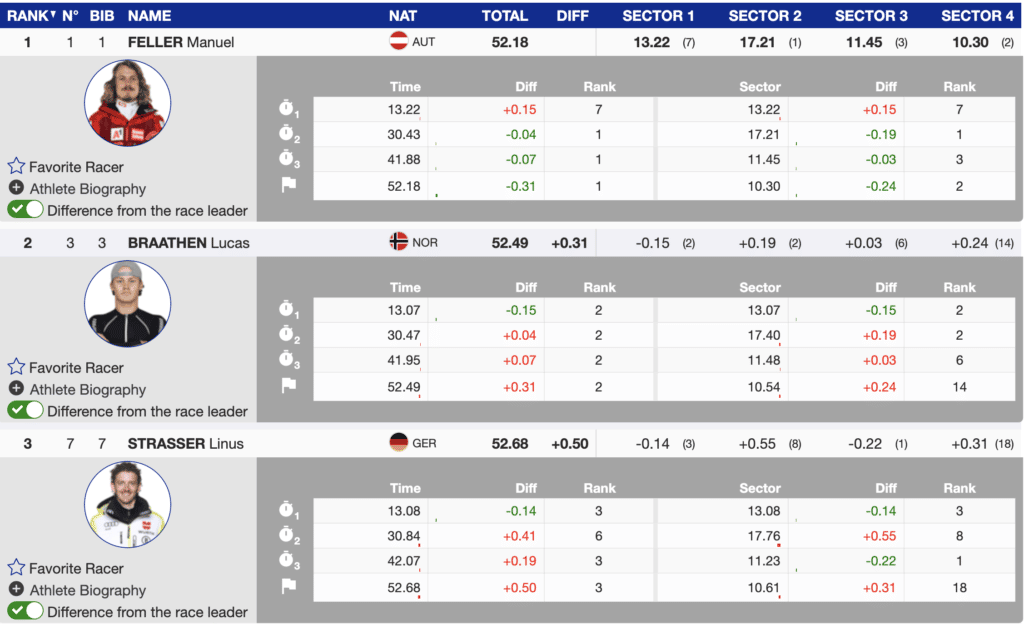Click the stopwatch 1 icon in Braathen's split table

pyautogui.click(x=288, y=310)
